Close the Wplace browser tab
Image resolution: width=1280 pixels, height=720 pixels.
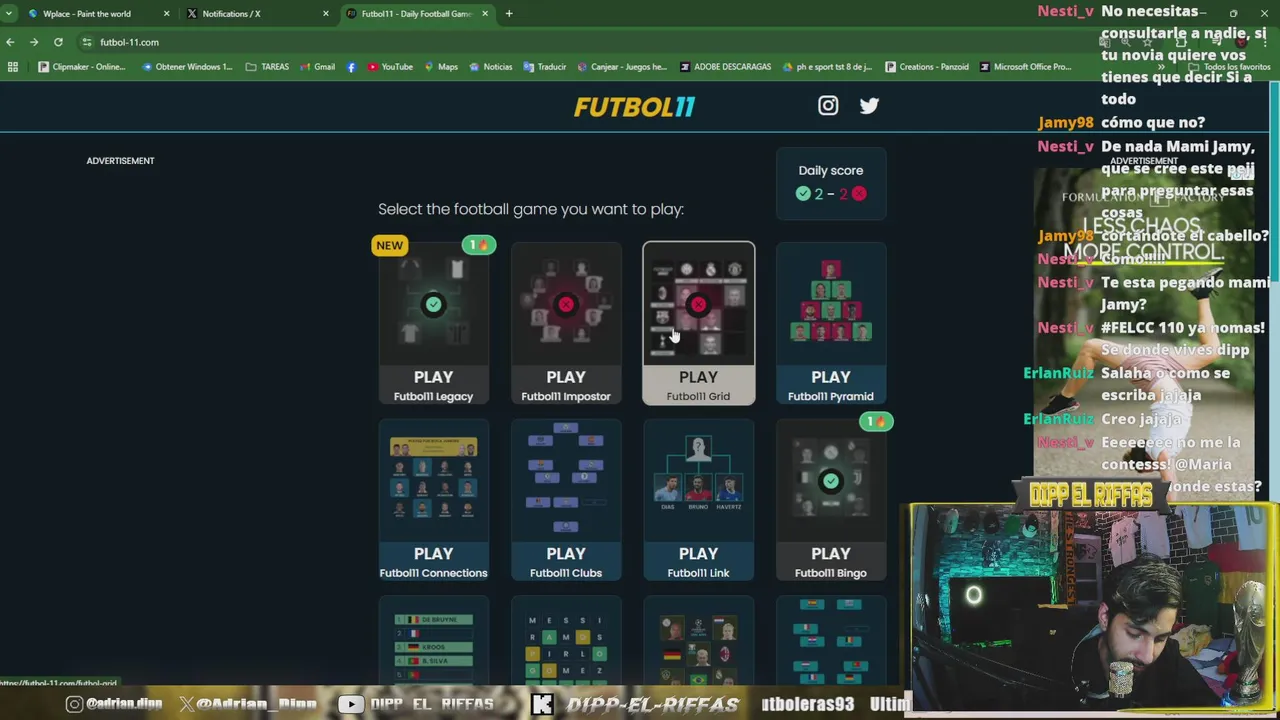[x=166, y=14]
